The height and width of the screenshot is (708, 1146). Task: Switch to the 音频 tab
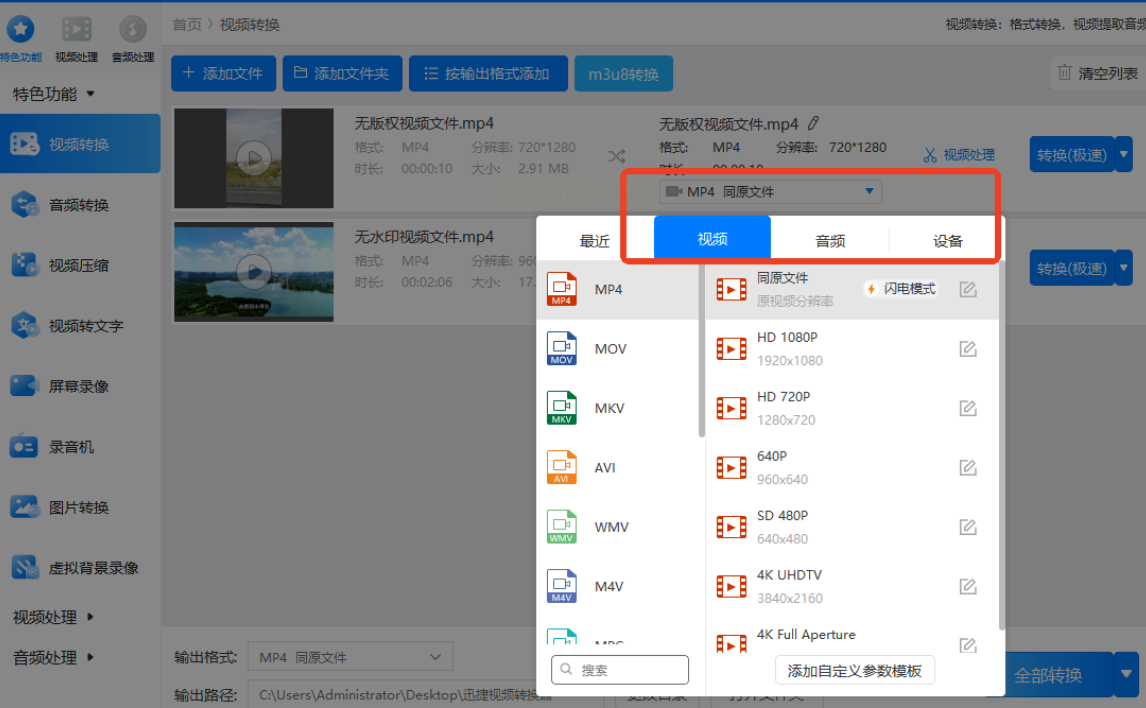click(x=830, y=240)
